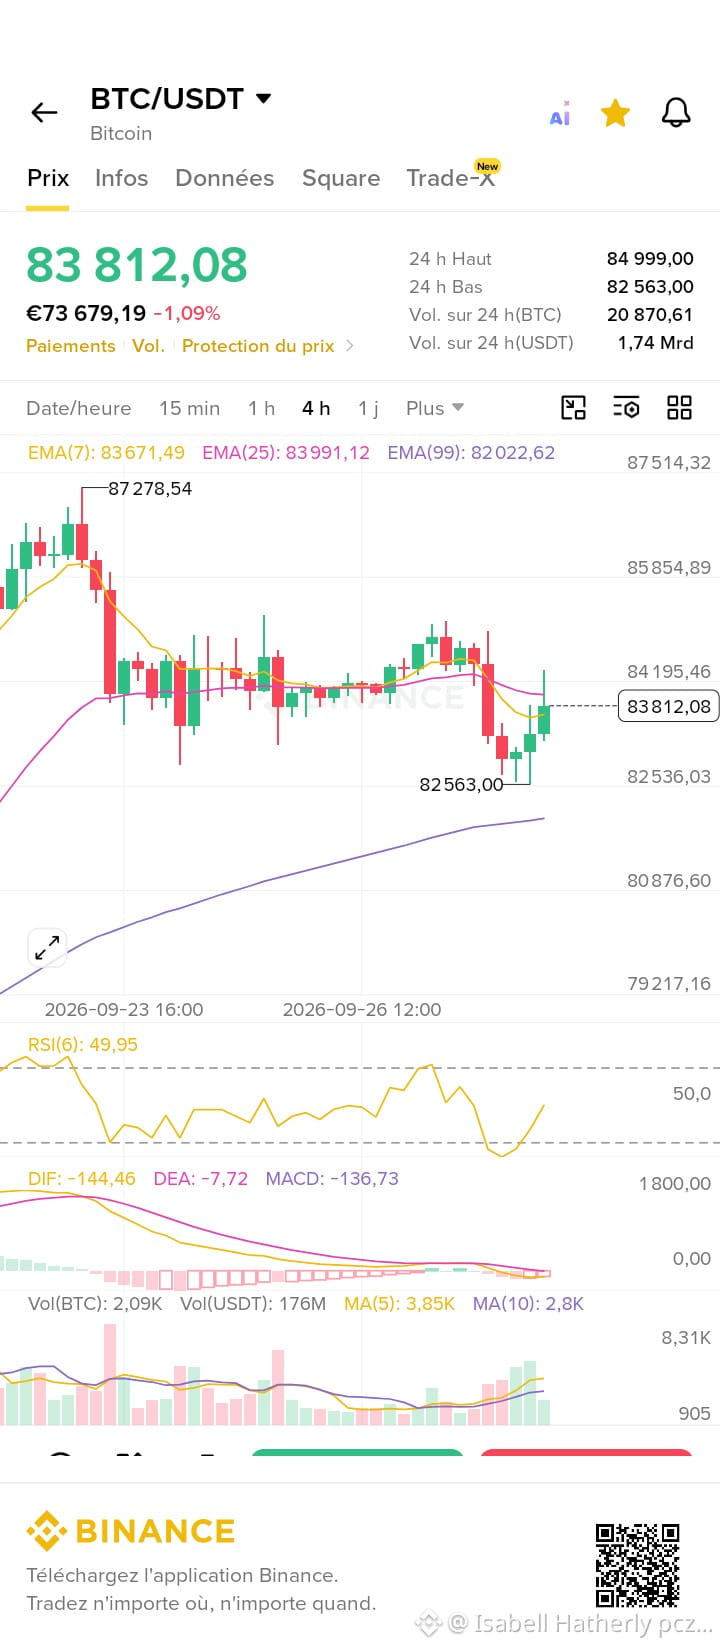The width and height of the screenshot is (720, 1648).
Task: Open Protection du prix chevron
Action: tap(349, 346)
